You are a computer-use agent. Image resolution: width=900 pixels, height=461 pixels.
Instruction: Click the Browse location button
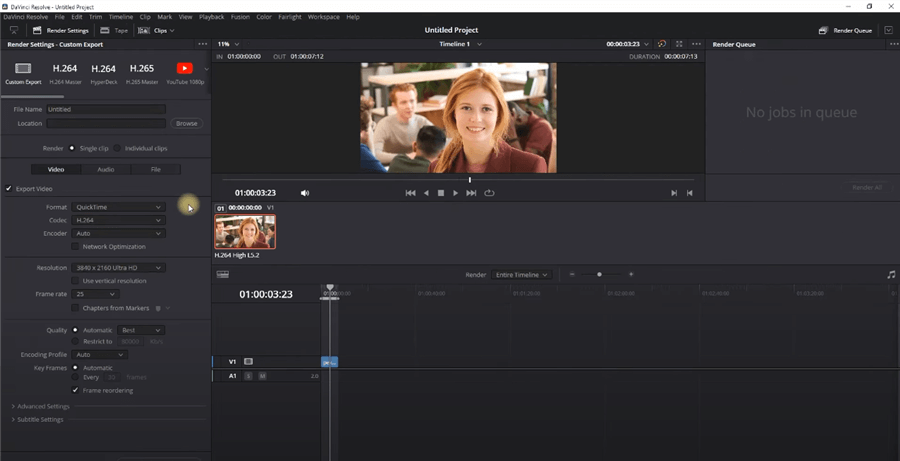point(187,123)
